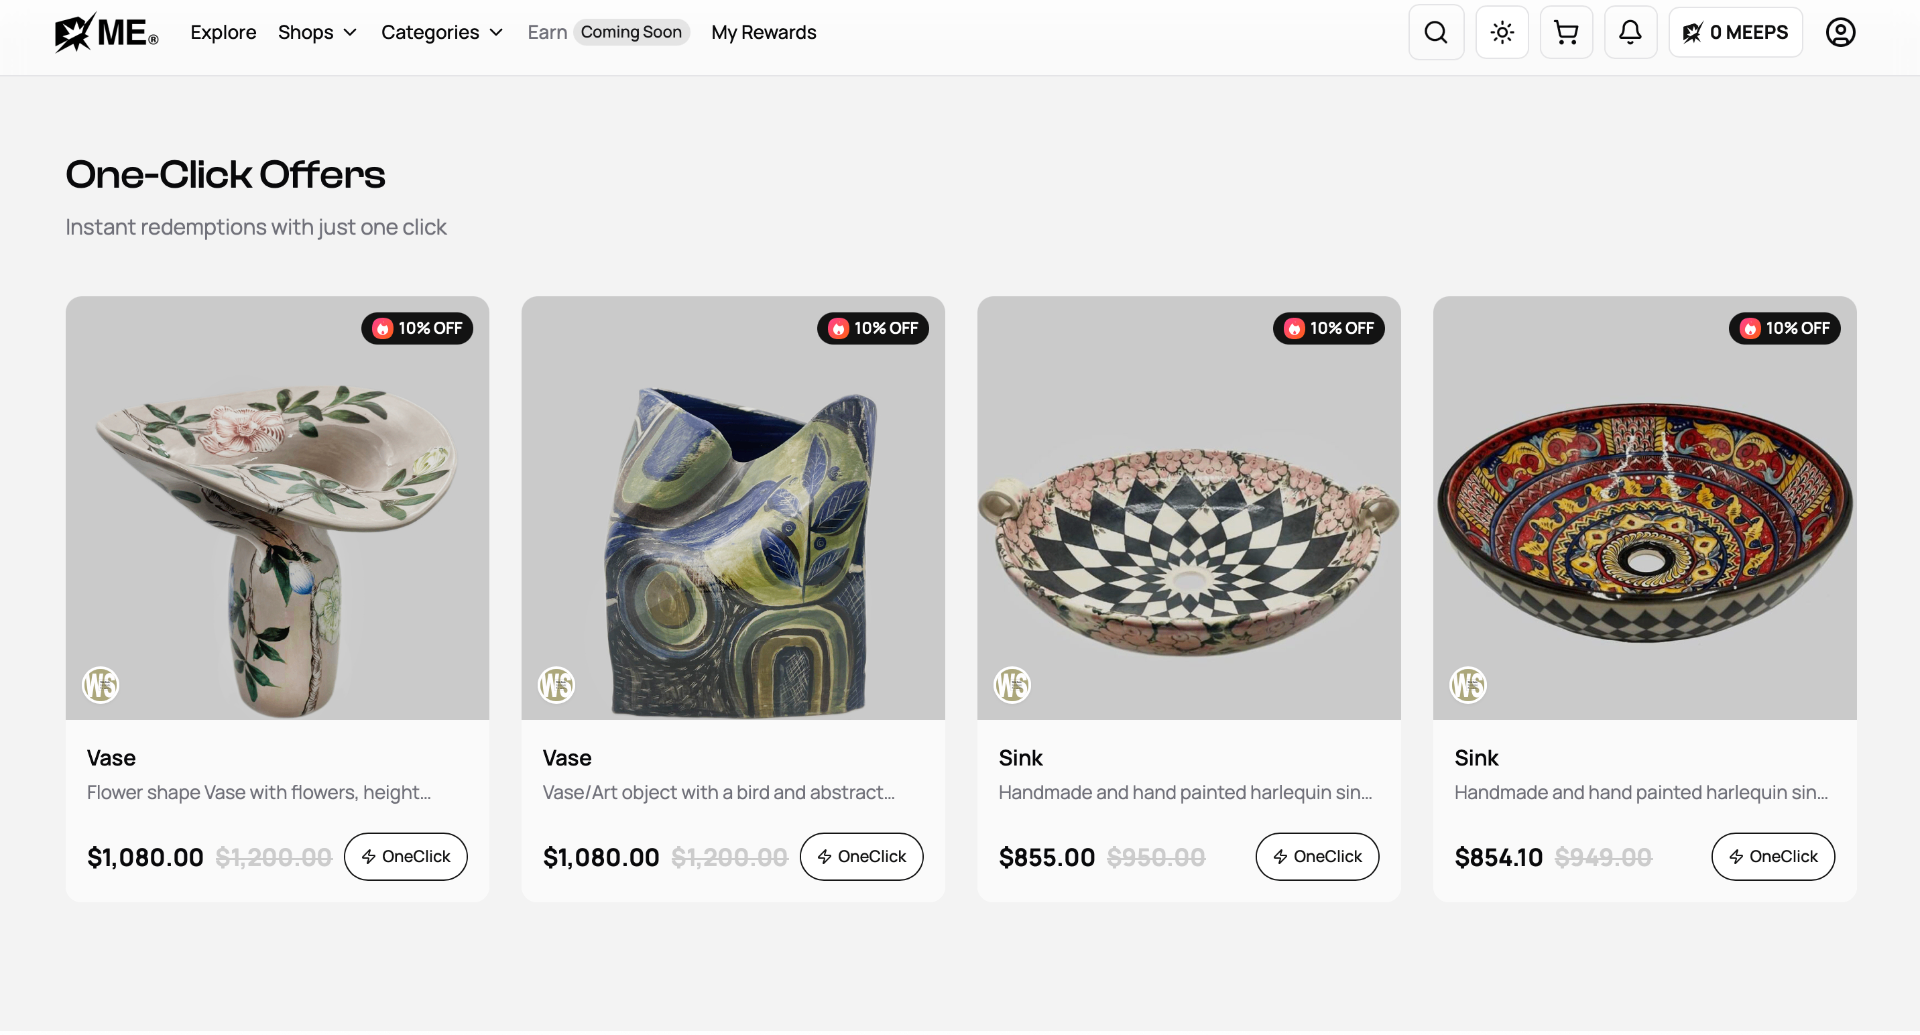Viewport: 1920px width, 1035px height.
Task: Click the 10% OFF badge on the first Vase
Action: click(417, 328)
